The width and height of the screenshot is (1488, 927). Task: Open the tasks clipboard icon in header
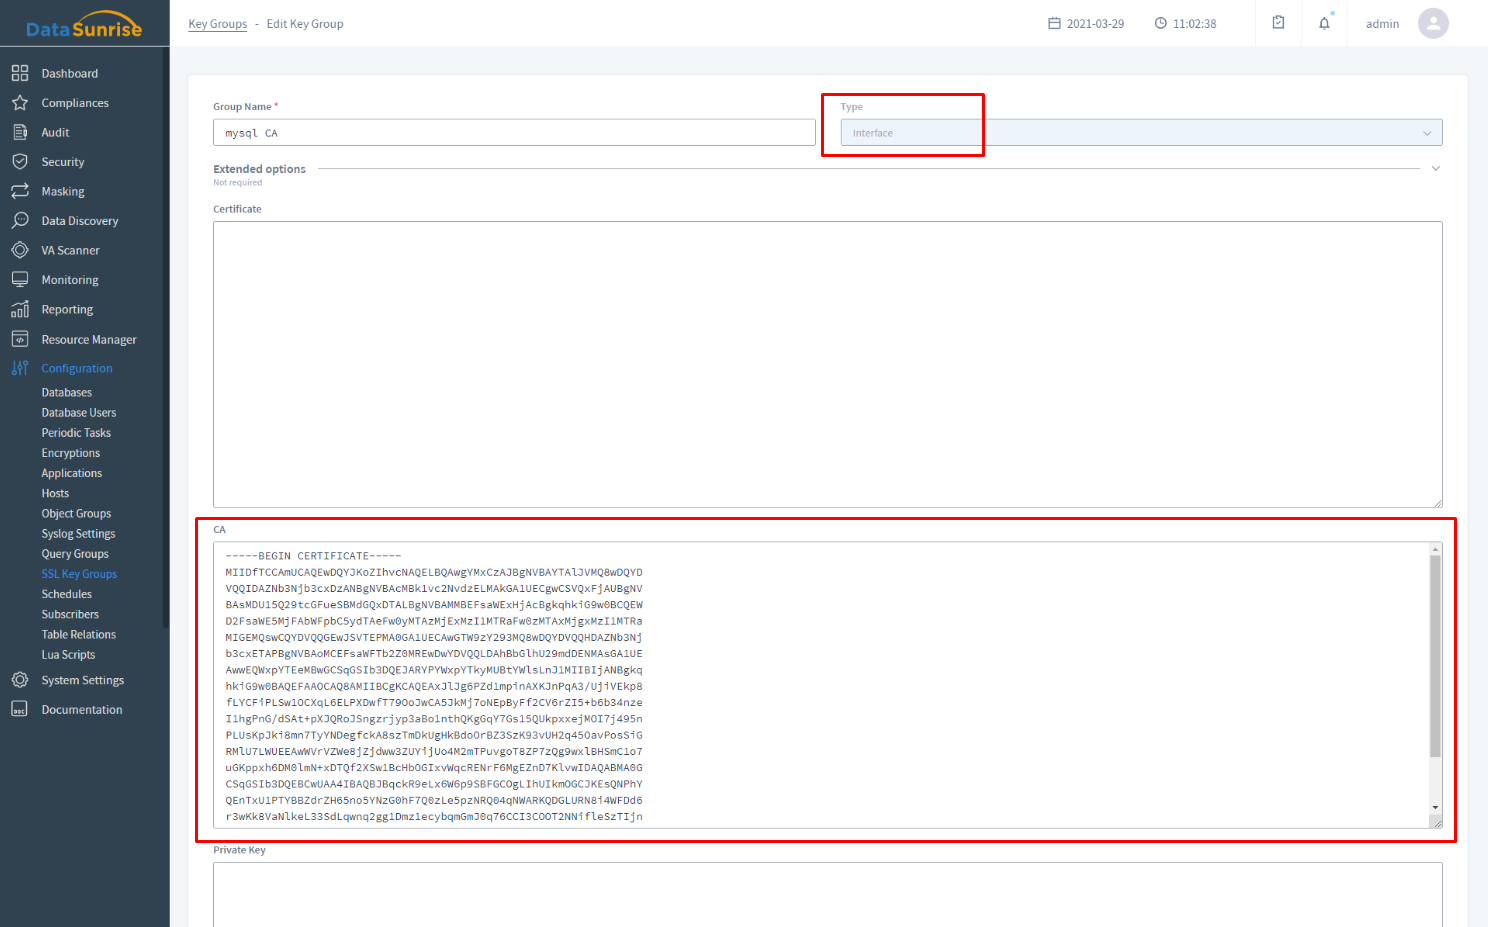coord(1278,23)
